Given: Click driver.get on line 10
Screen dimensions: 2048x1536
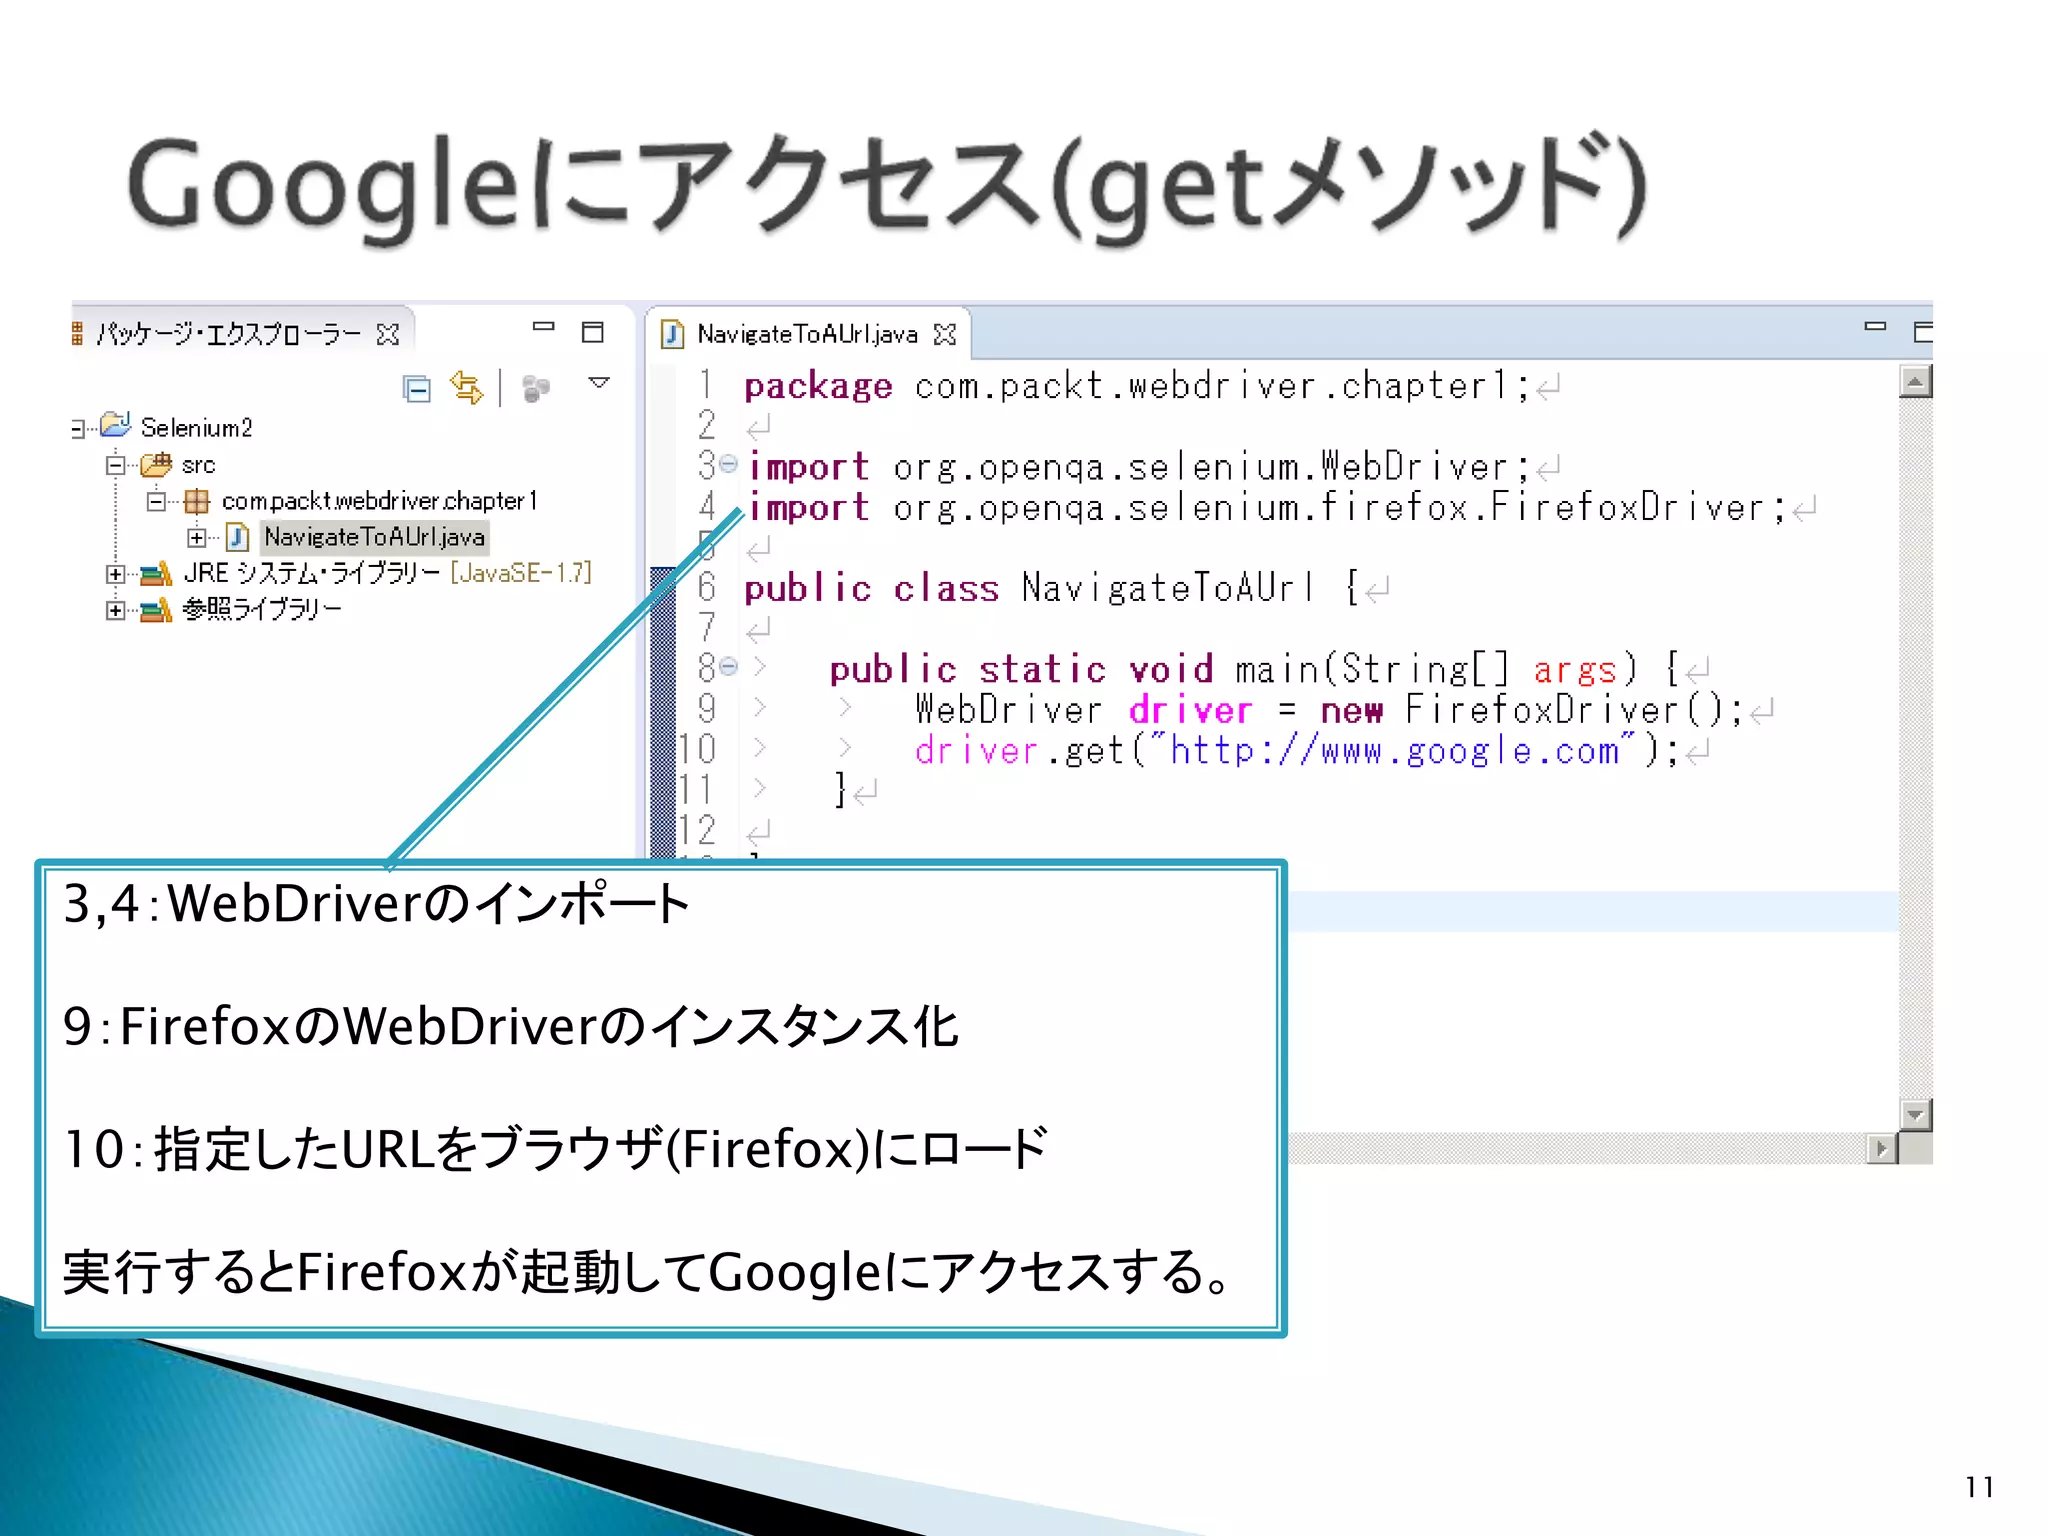Looking at the screenshot, I should pyautogui.click(x=1020, y=750).
